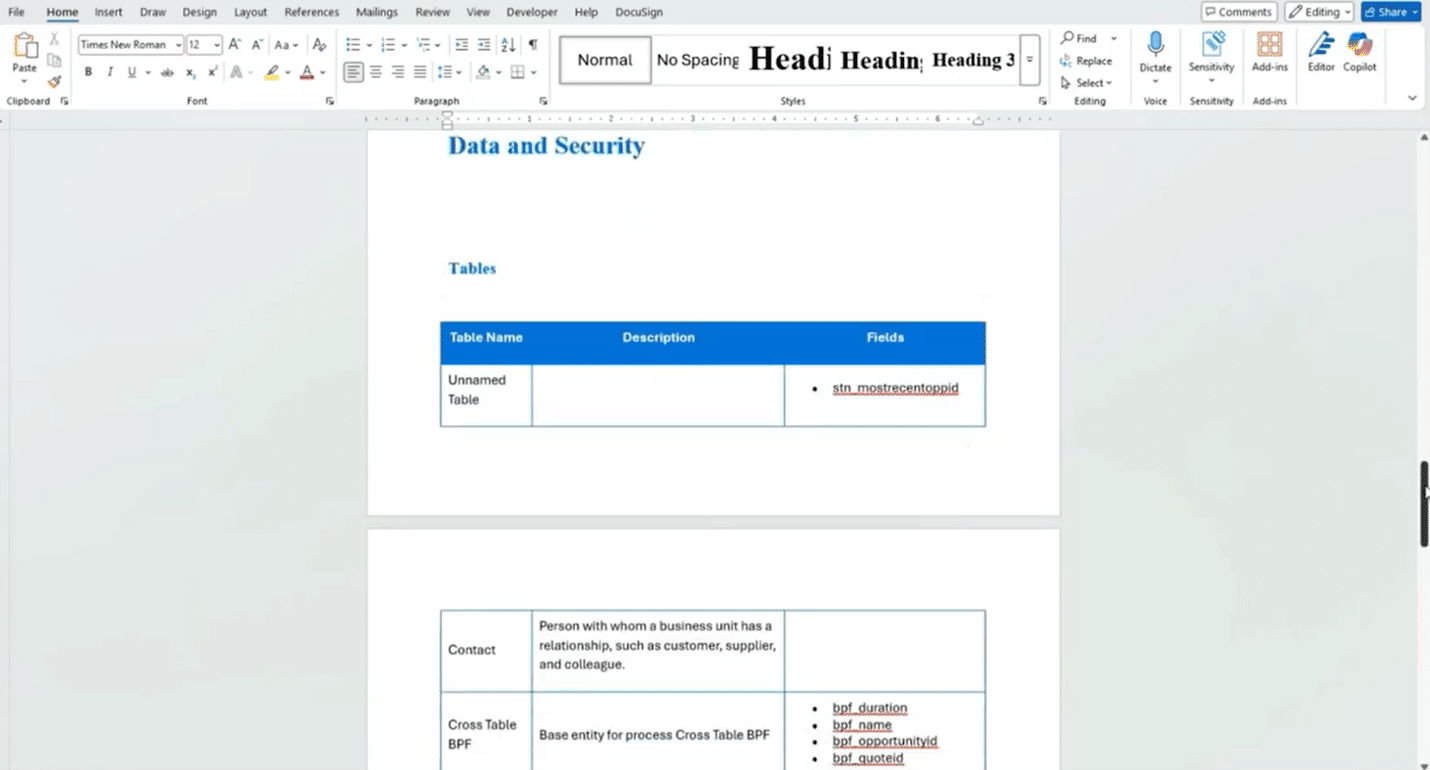Apply subscript formatting

click(191, 72)
